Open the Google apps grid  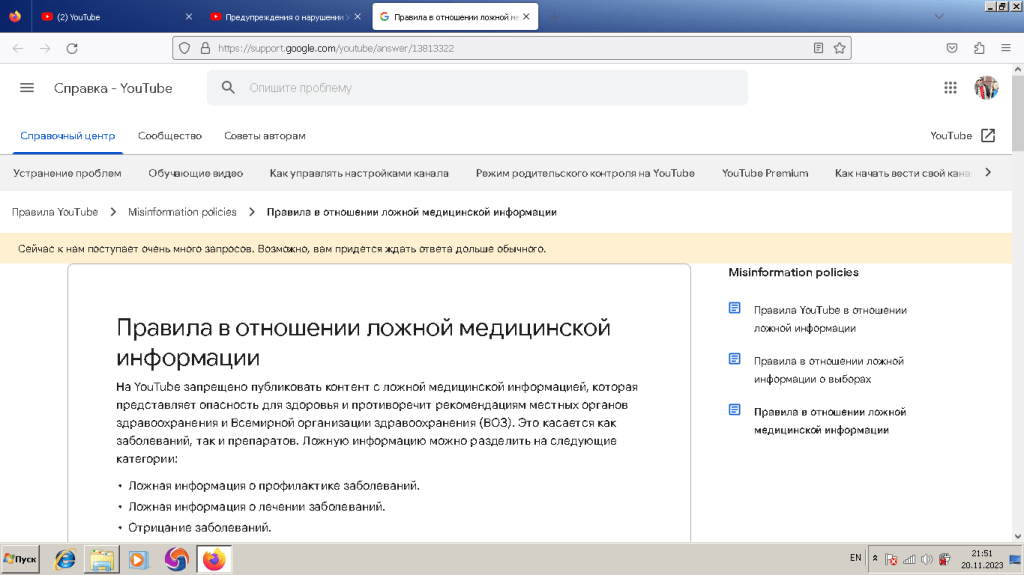[950, 88]
